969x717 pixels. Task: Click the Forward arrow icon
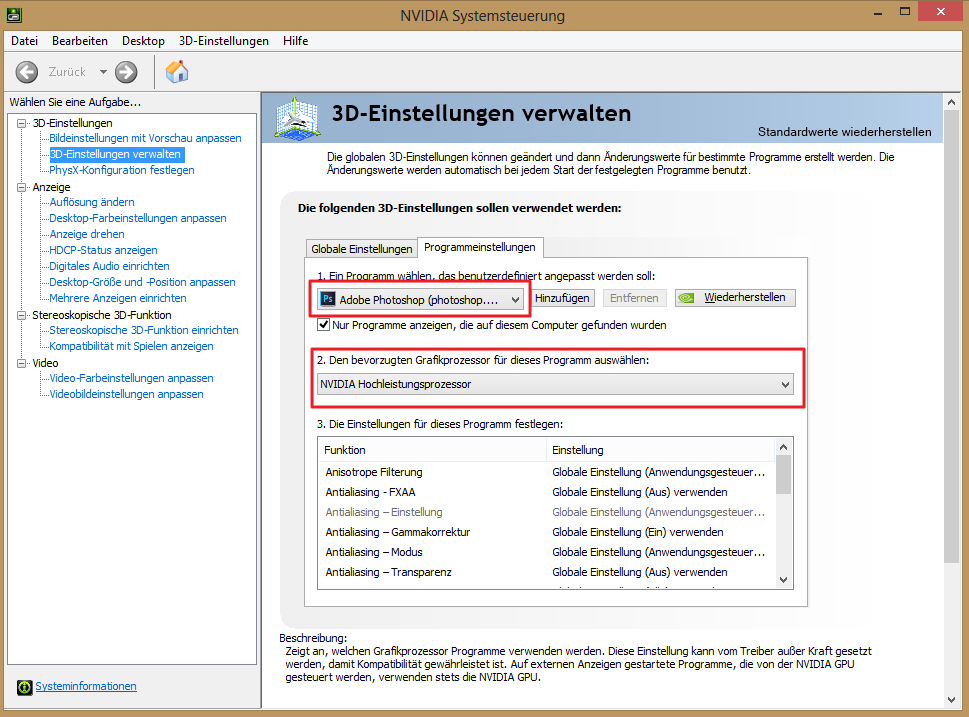click(126, 72)
